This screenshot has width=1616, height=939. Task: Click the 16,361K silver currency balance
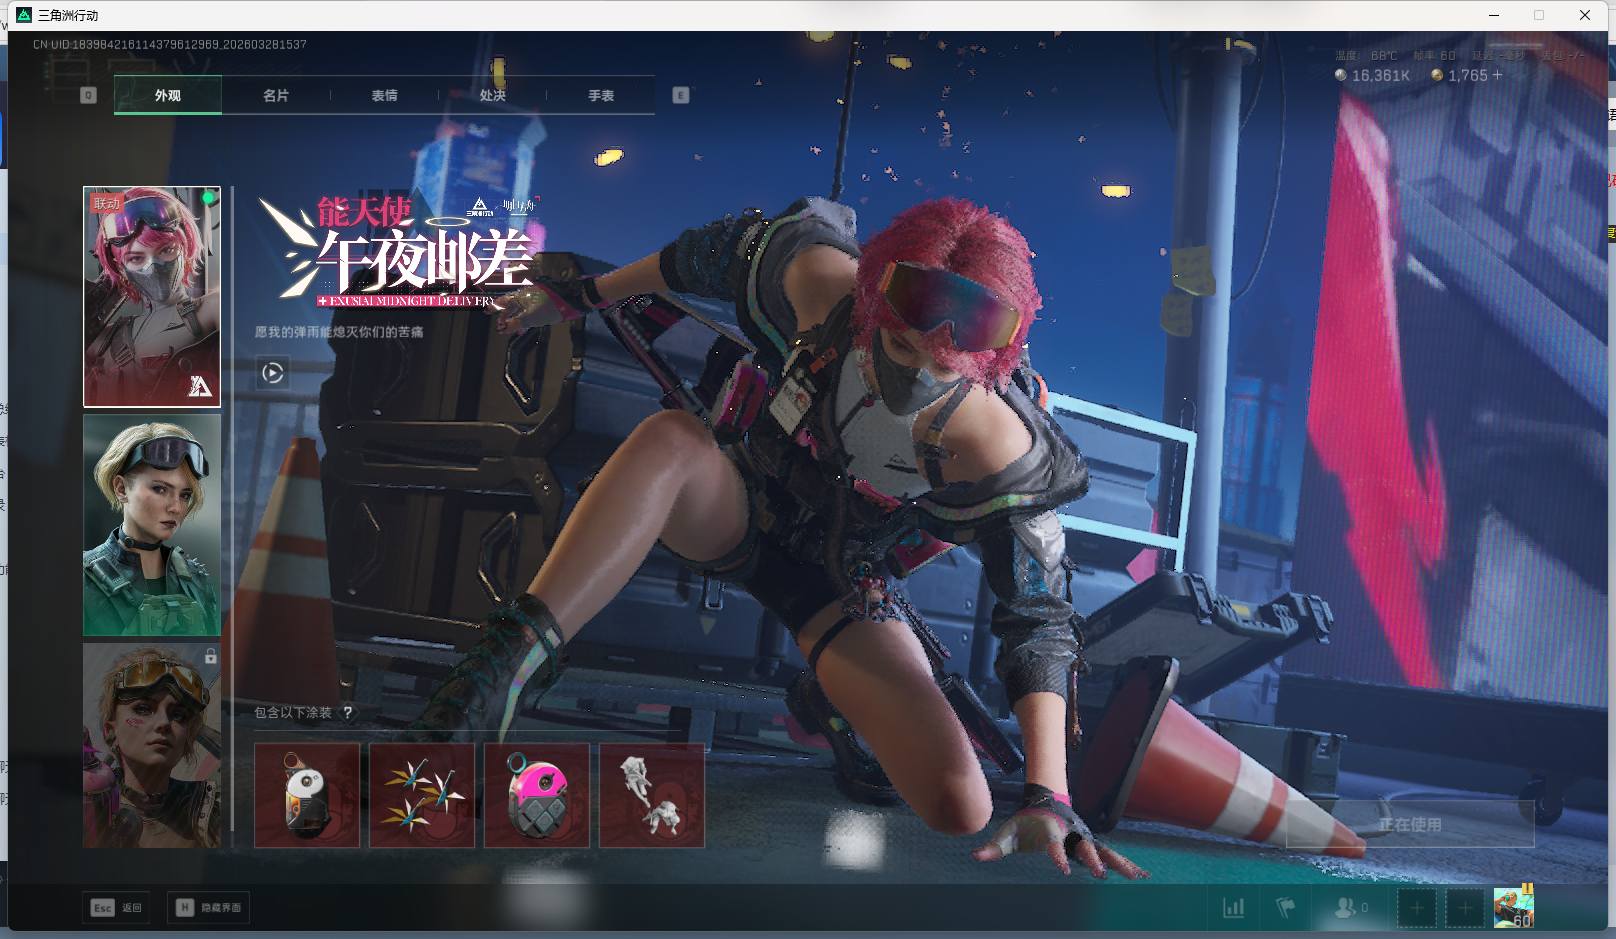click(x=1372, y=75)
